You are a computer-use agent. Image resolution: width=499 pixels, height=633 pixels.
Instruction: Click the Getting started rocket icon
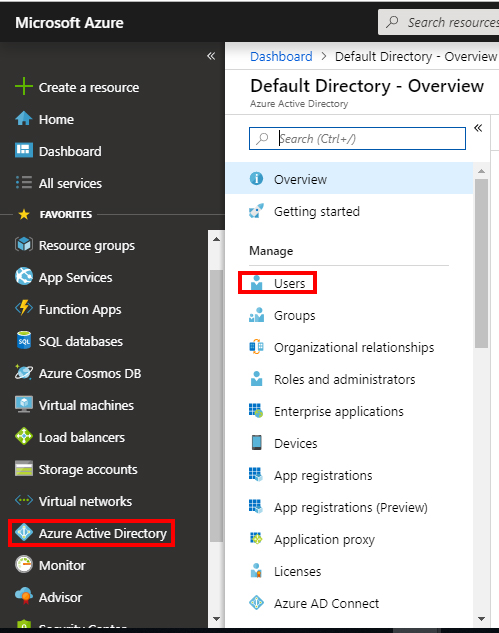click(x=256, y=211)
